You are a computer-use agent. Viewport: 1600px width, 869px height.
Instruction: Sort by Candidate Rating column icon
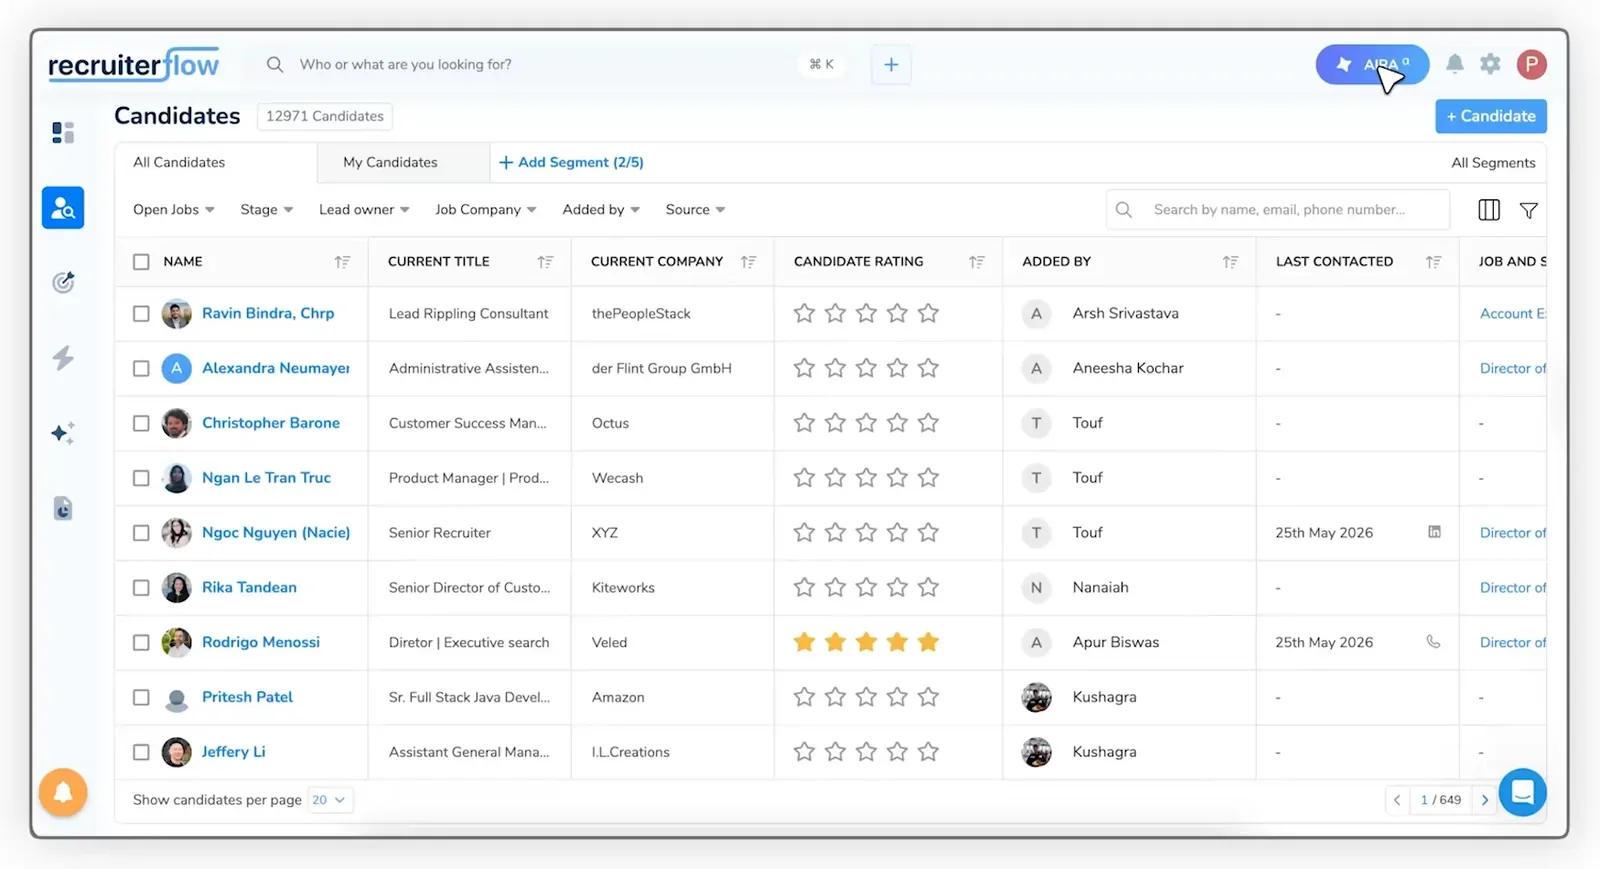click(x=977, y=262)
